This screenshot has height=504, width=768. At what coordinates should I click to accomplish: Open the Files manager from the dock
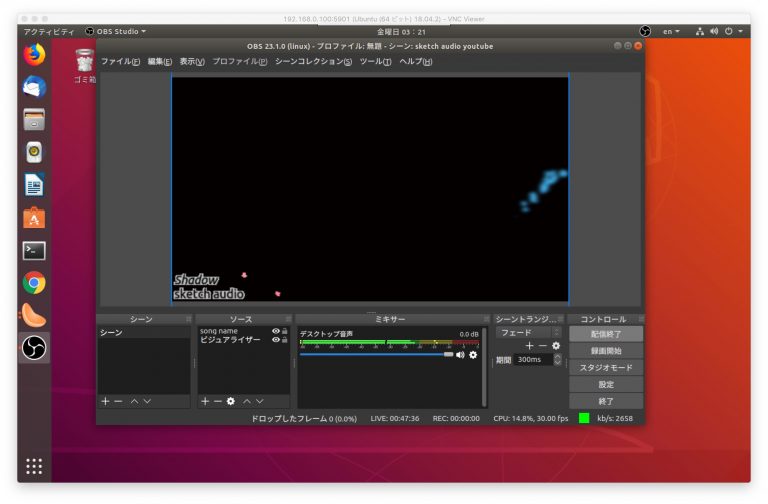point(34,120)
